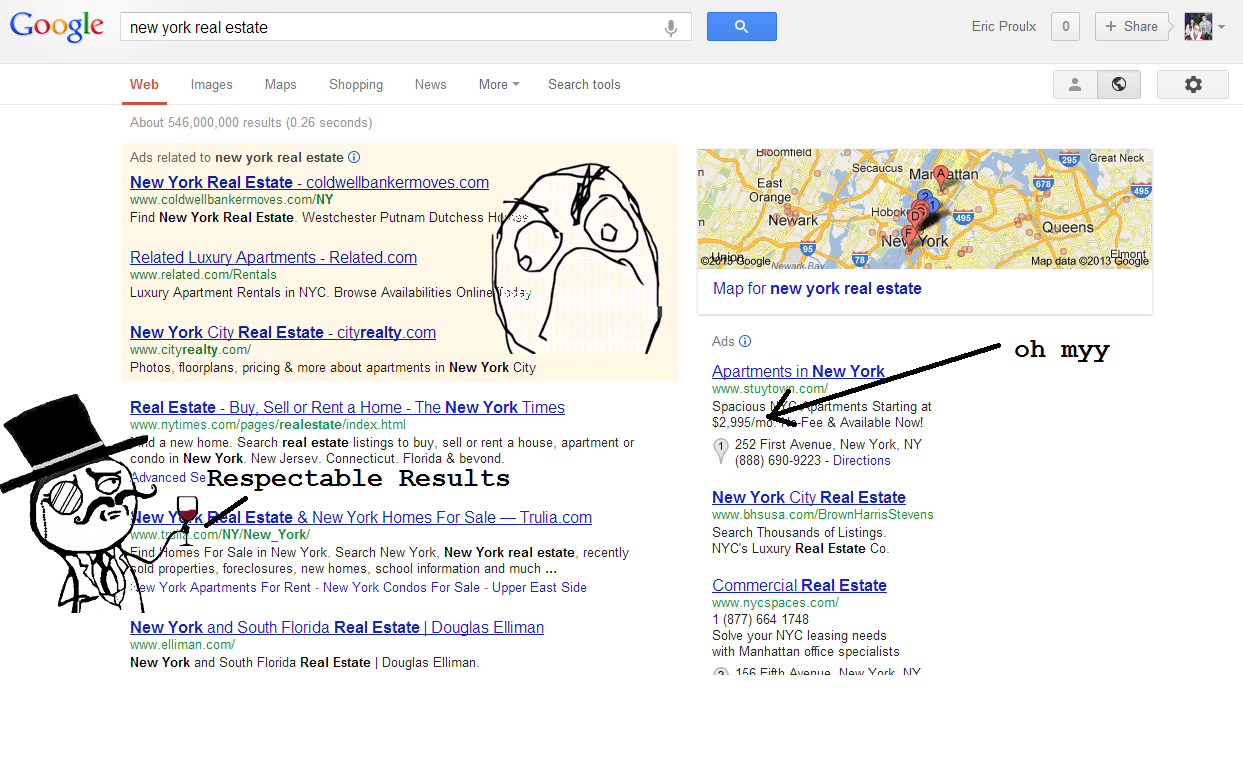
Task: Open Apartments in New York ad
Action: (798, 371)
